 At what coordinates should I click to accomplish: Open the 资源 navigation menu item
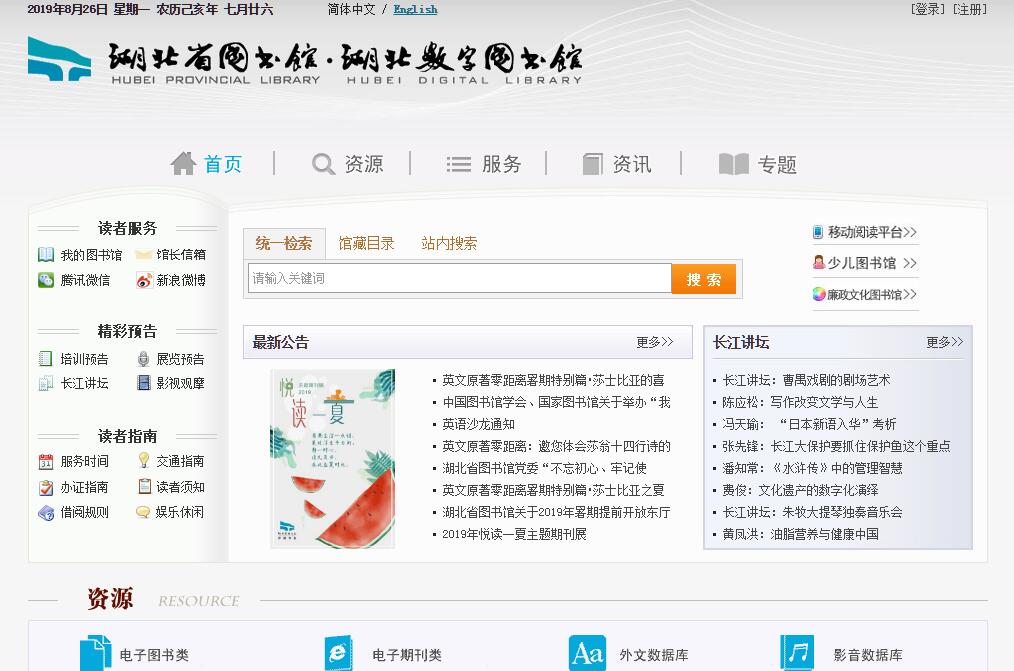(x=348, y=164)
